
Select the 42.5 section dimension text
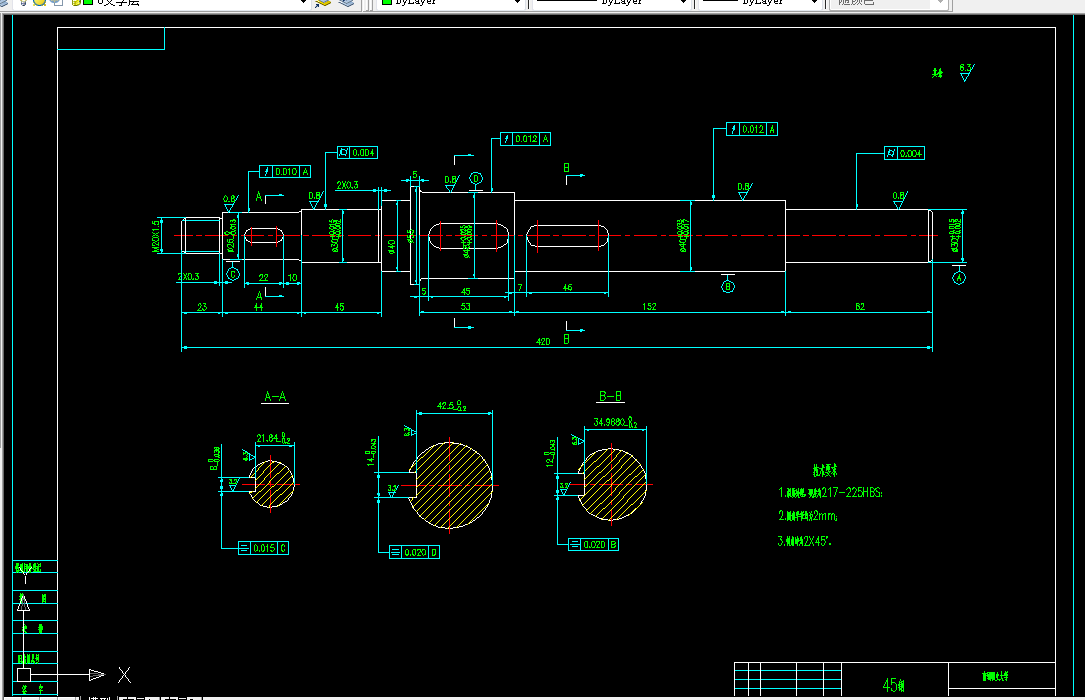point(451,406)
